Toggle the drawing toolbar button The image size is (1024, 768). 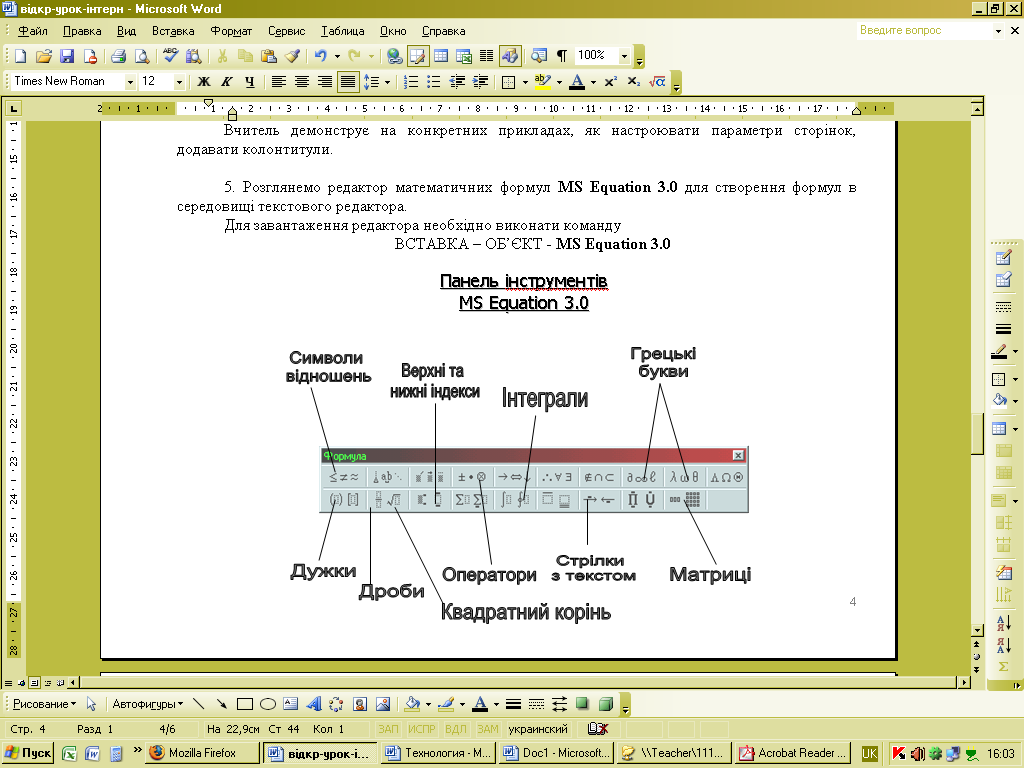[510, 56]
